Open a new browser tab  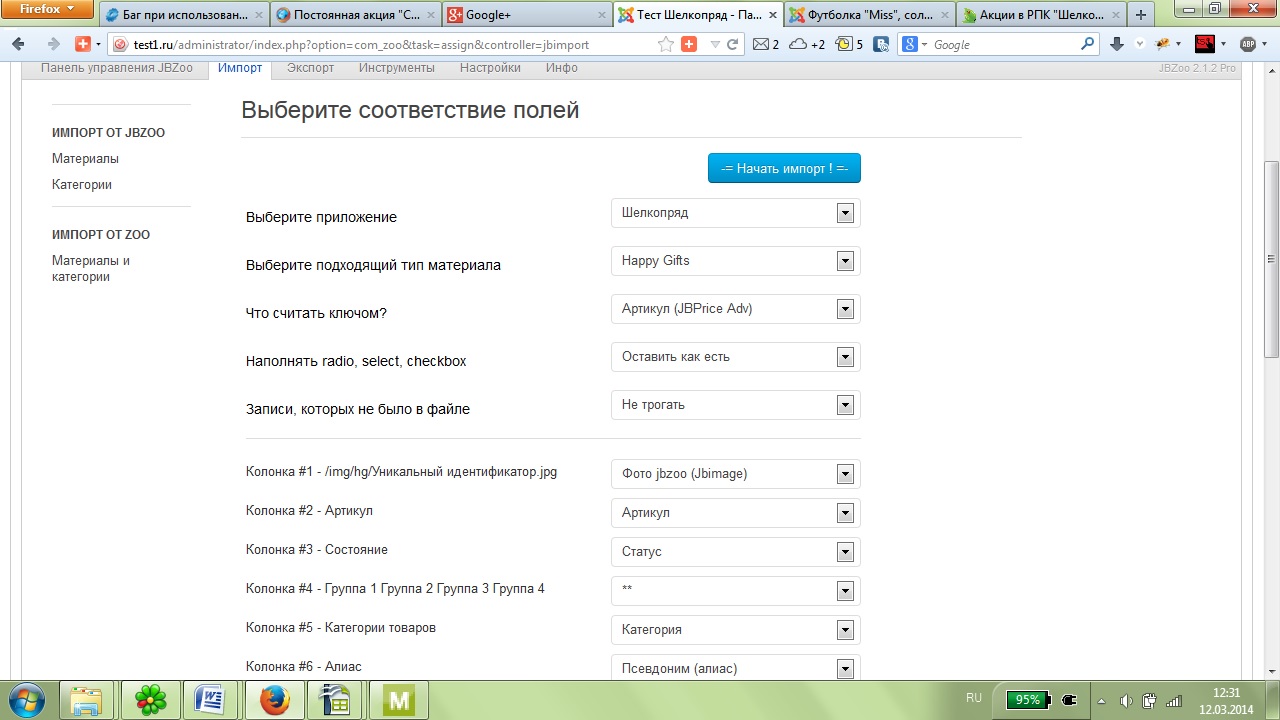pyautogui.click(x=1141, y=15)
